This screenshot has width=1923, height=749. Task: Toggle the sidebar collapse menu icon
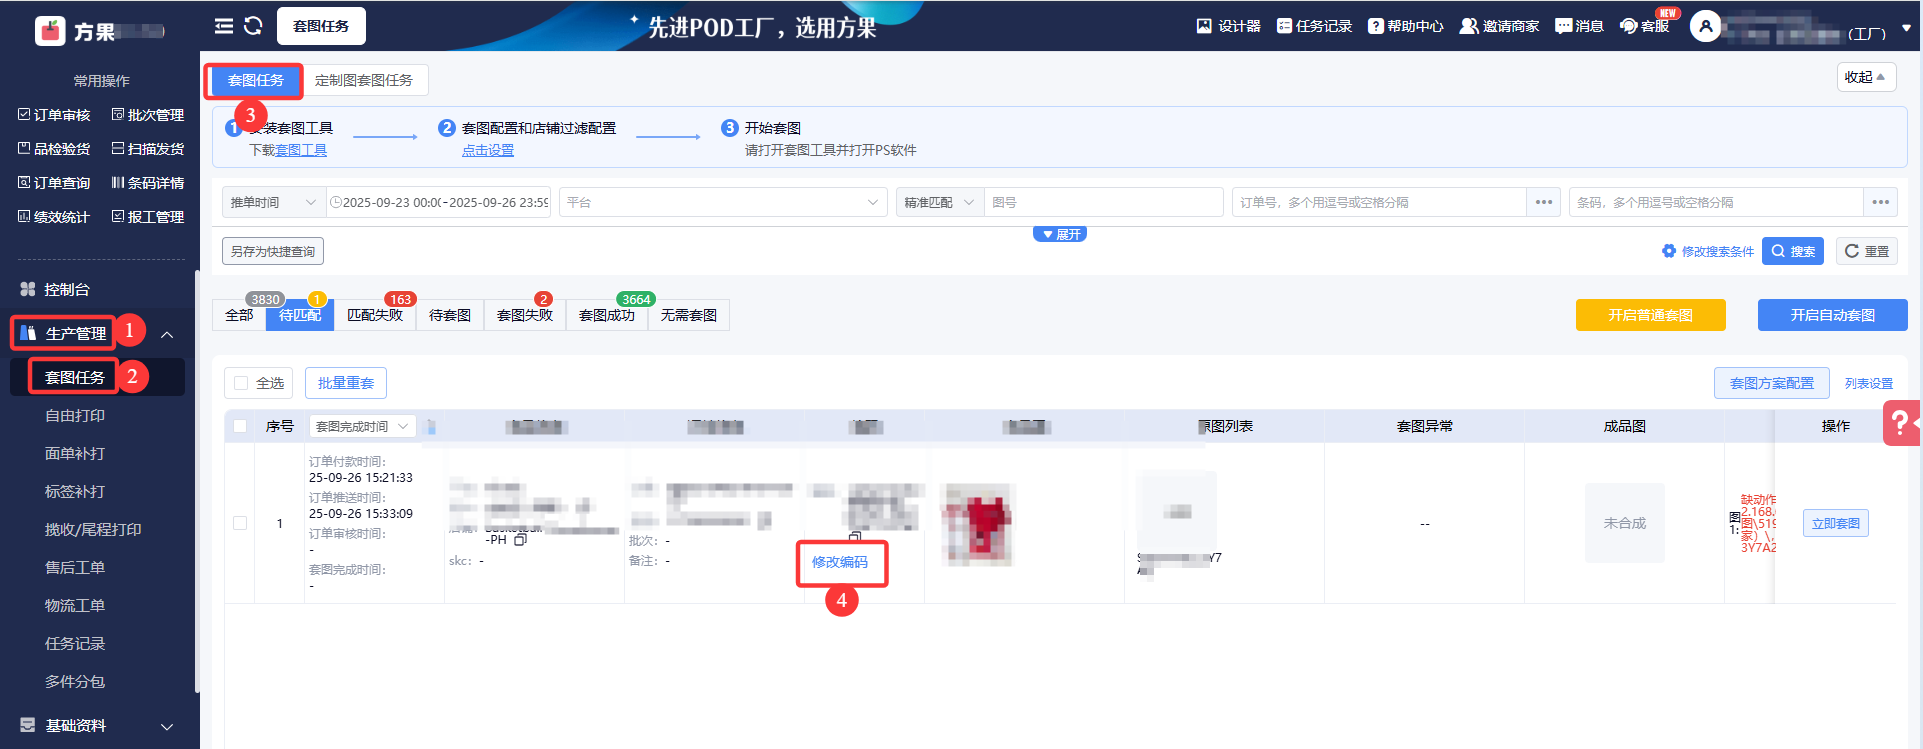point(224,26)
